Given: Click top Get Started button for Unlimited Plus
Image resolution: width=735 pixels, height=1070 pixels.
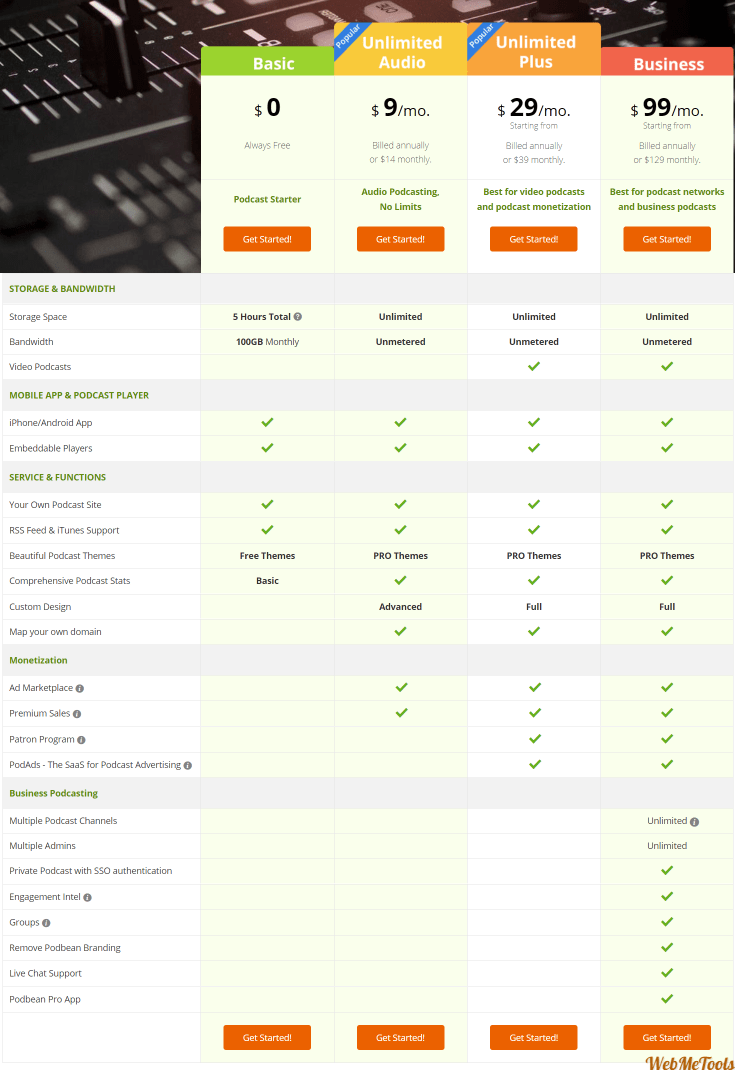Looking at the screenshot, I should tap(534, 239).
